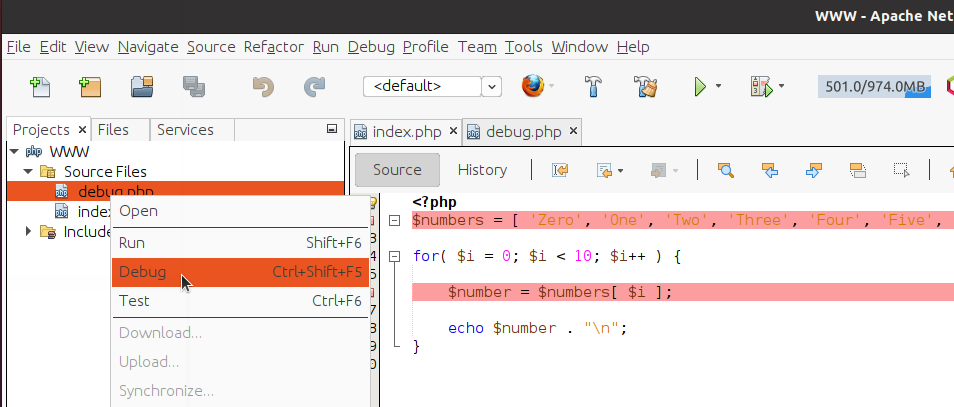Click the Debug Project toolbar icon
This screenshot has width=954, height=407.
[761, 86]
